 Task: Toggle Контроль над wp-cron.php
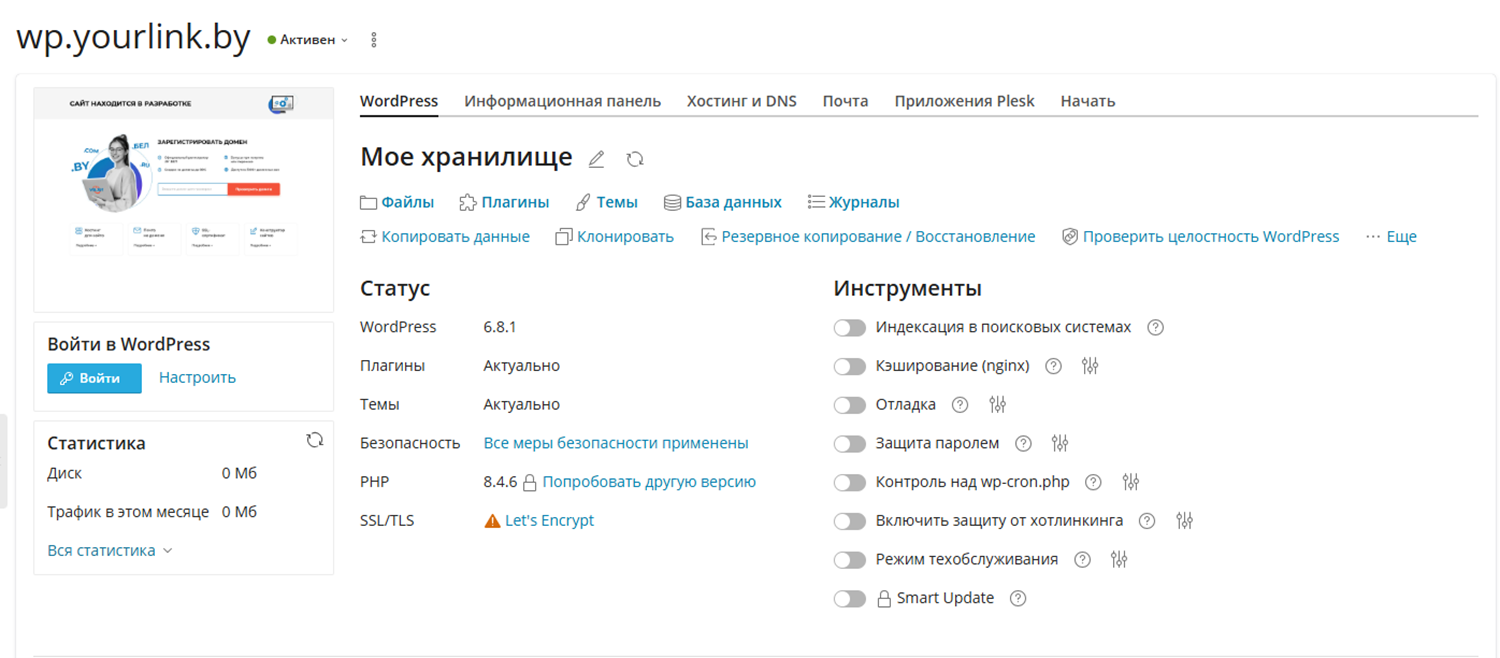[x=850, y=483]
